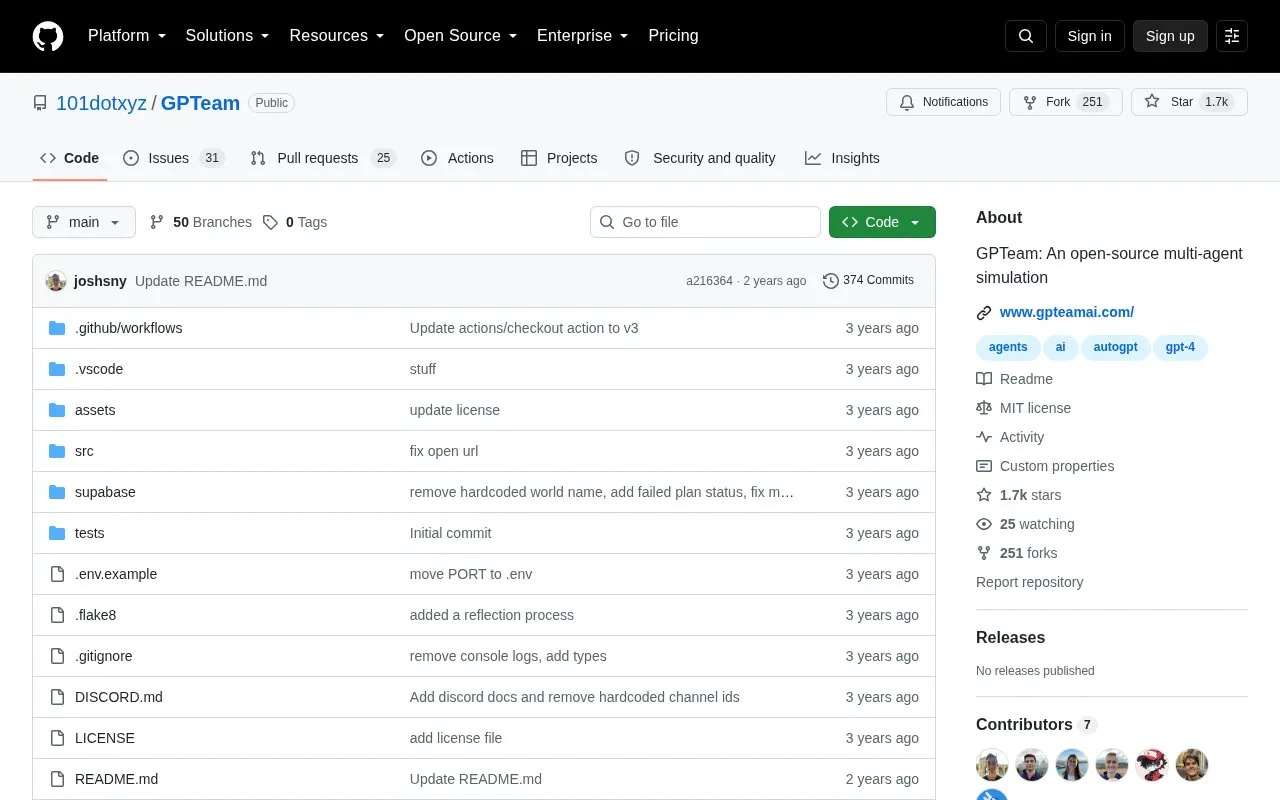Click the Go to file search field
The width and height of the screenshot is (1280, 800).
tap(705, 222)
